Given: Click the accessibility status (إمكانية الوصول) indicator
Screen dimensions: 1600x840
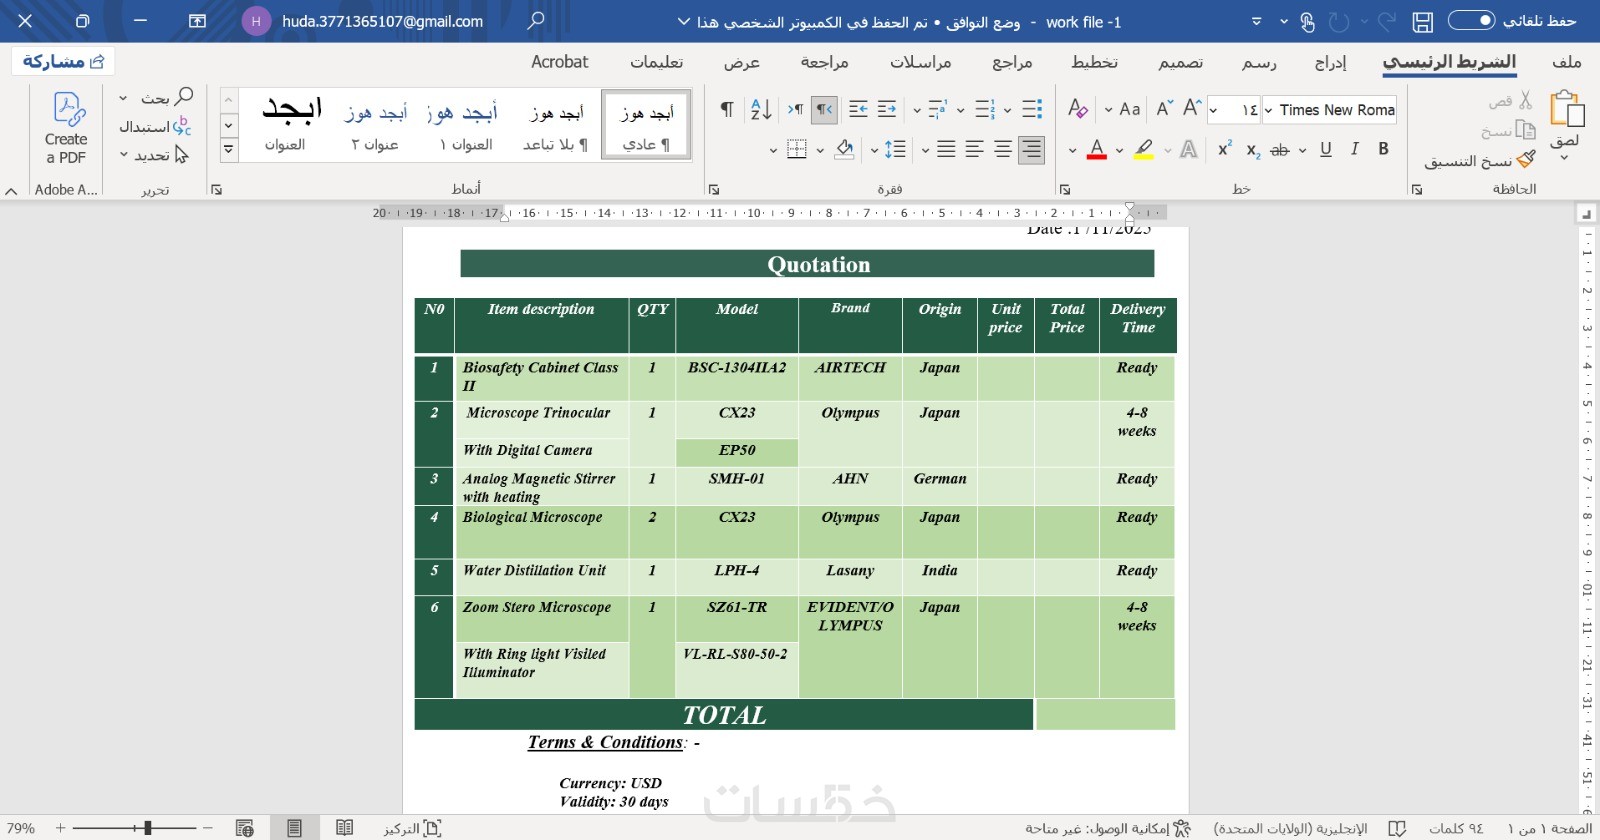Looking at the screenshot, I should click(1108, 828).
